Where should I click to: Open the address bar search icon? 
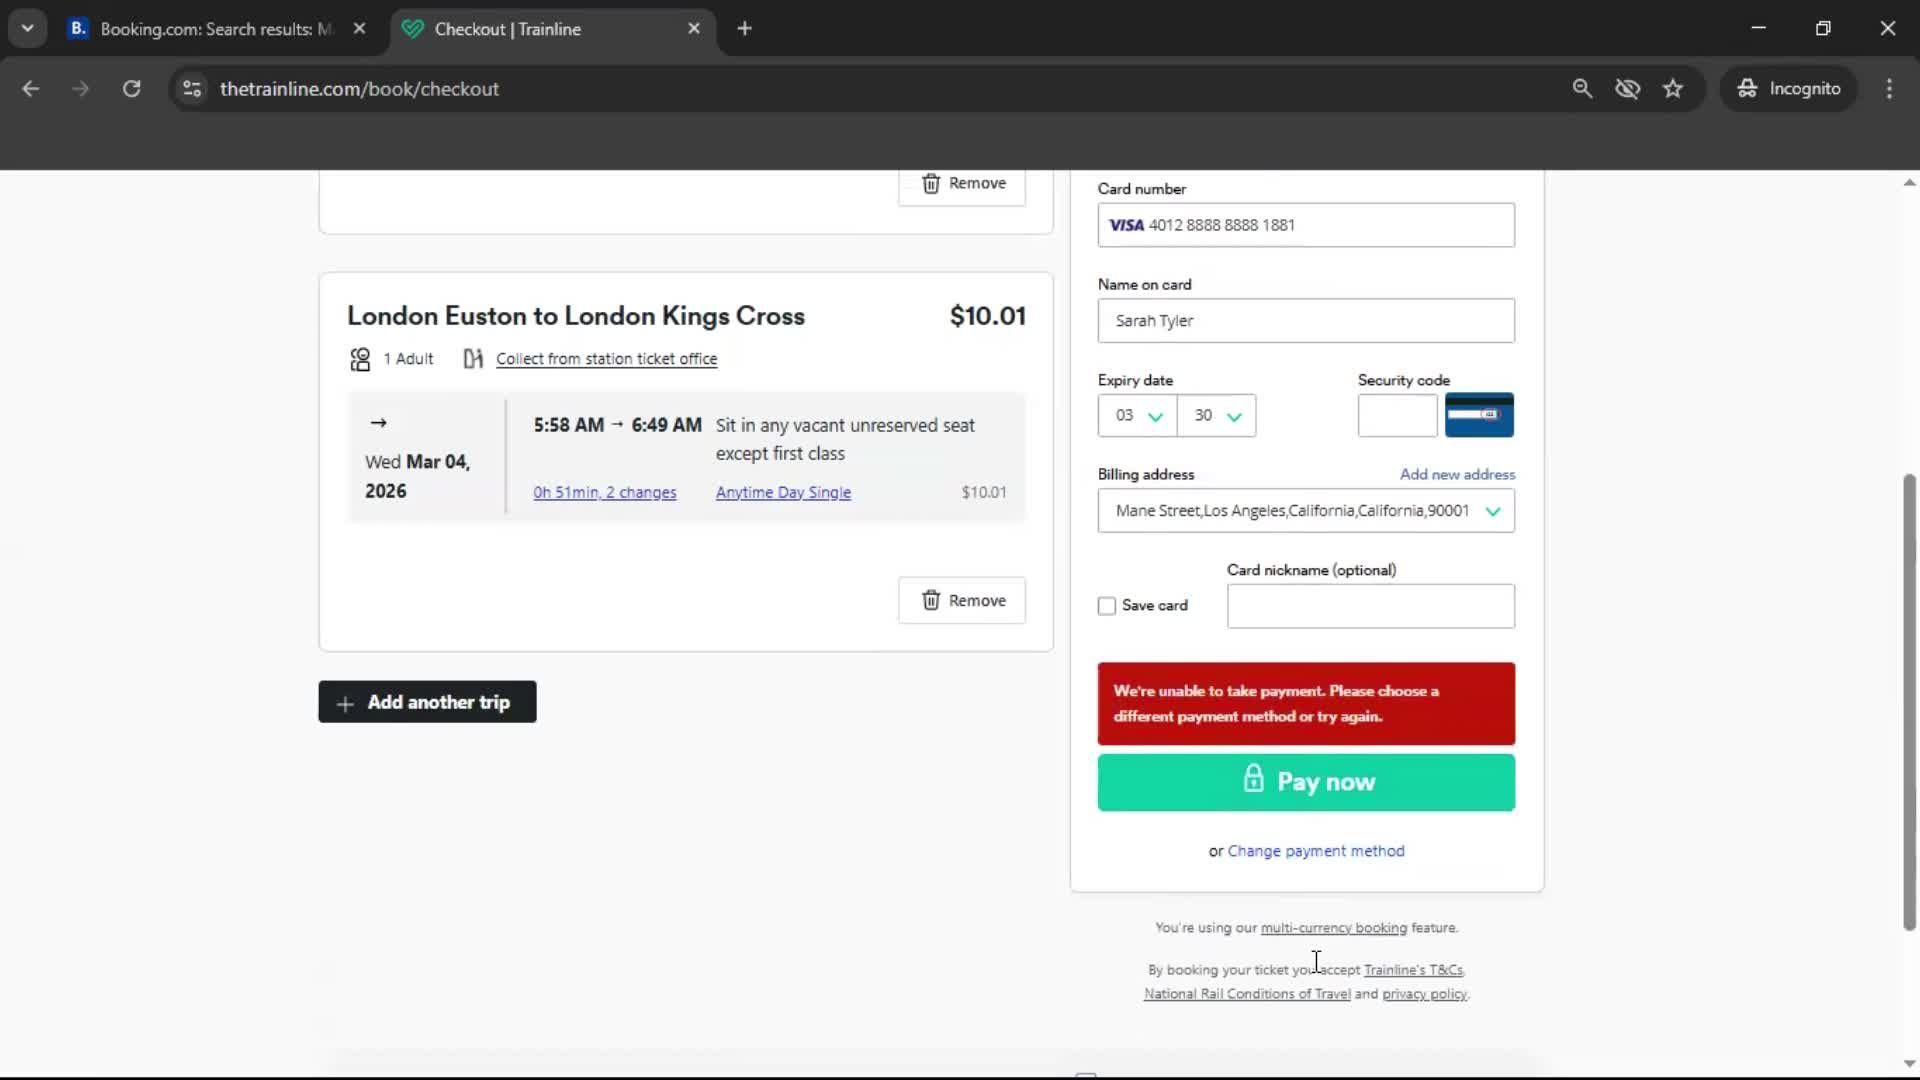[1582, 88]
